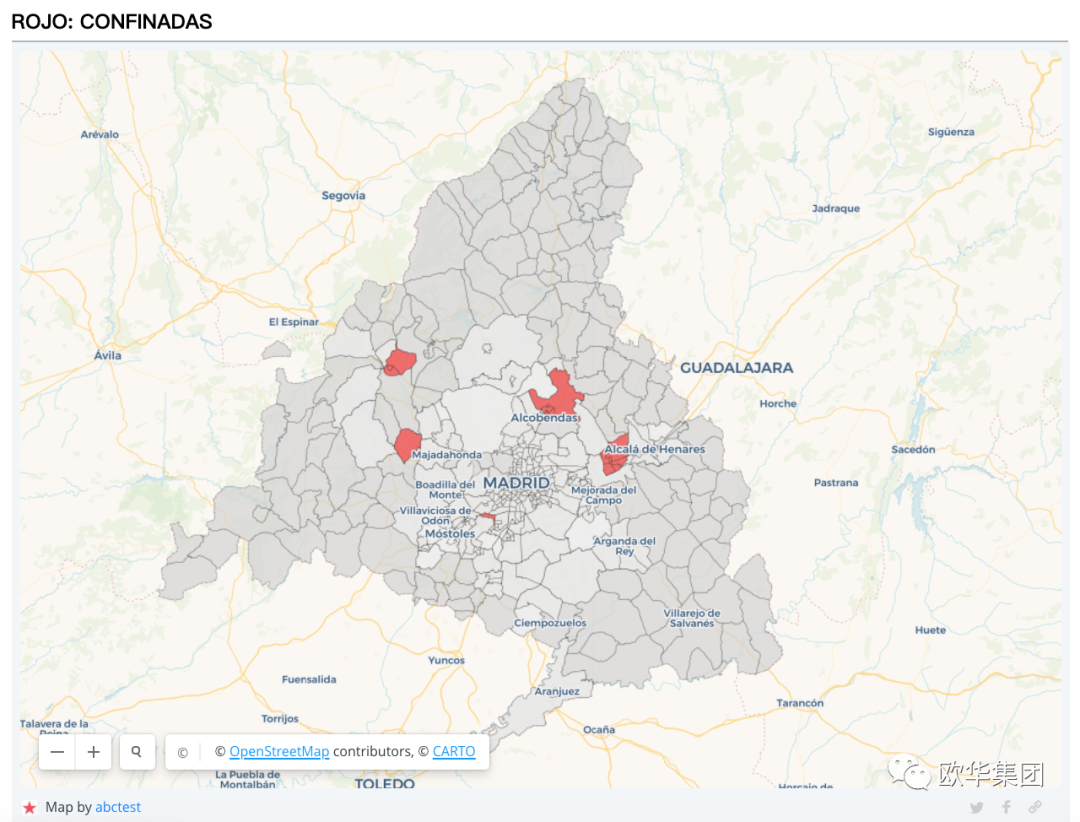The width and height of the screenshot is (1080, 822).
Task: Zoom in with the plus button
Action: pyautogui.click(x=94, y=752)
